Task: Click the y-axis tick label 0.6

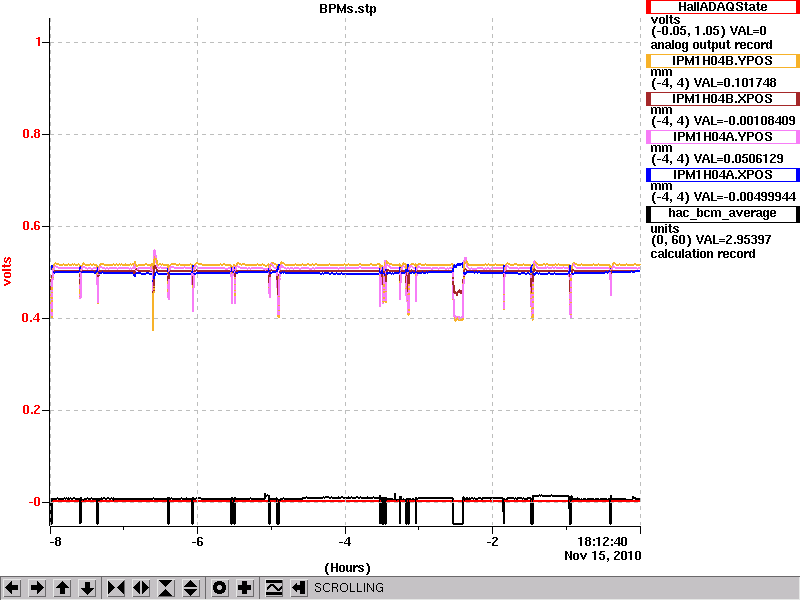Action: point(32,226)
